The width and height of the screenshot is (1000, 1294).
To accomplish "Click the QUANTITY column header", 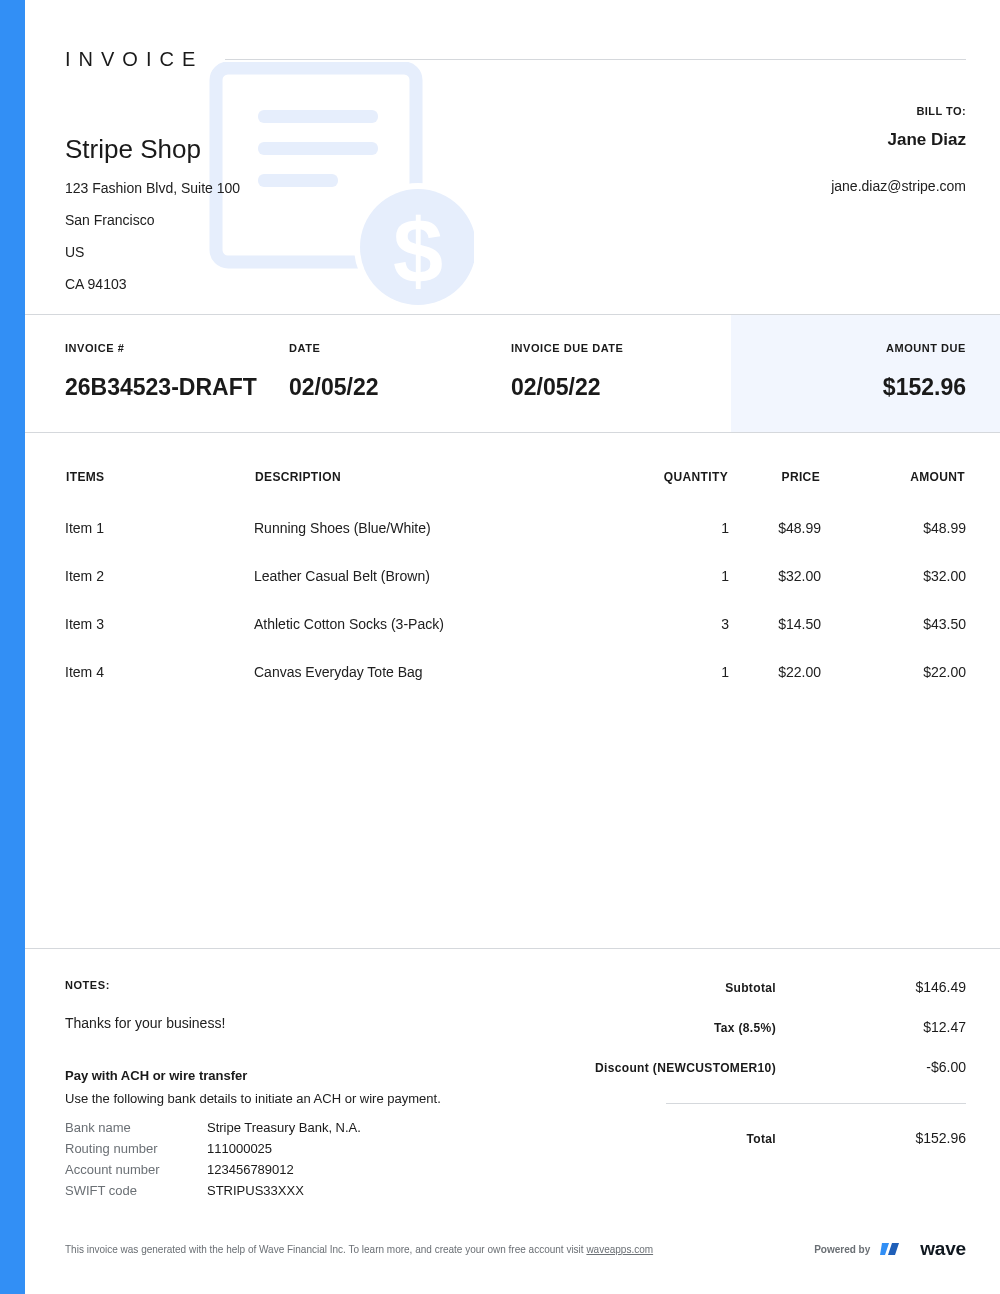I will (x=696, y=477).
